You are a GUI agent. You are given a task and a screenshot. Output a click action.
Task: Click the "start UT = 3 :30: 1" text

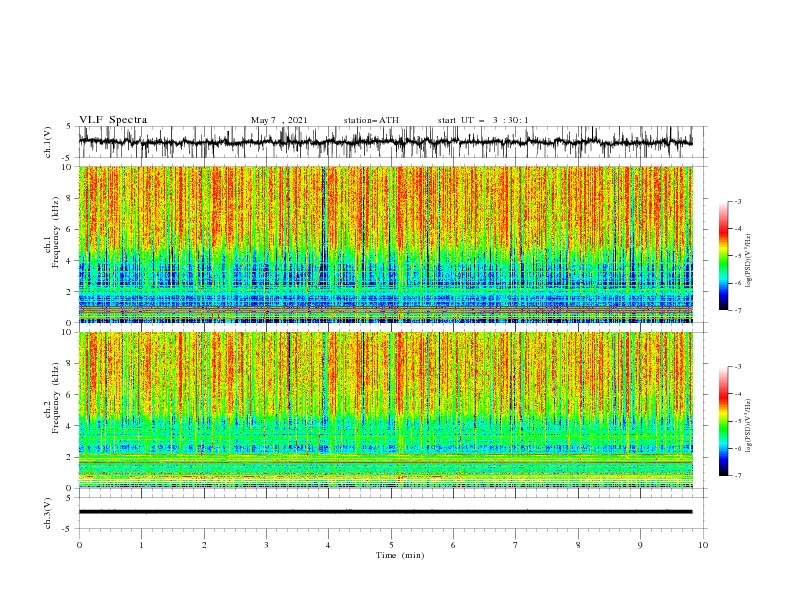coord(483,120)
